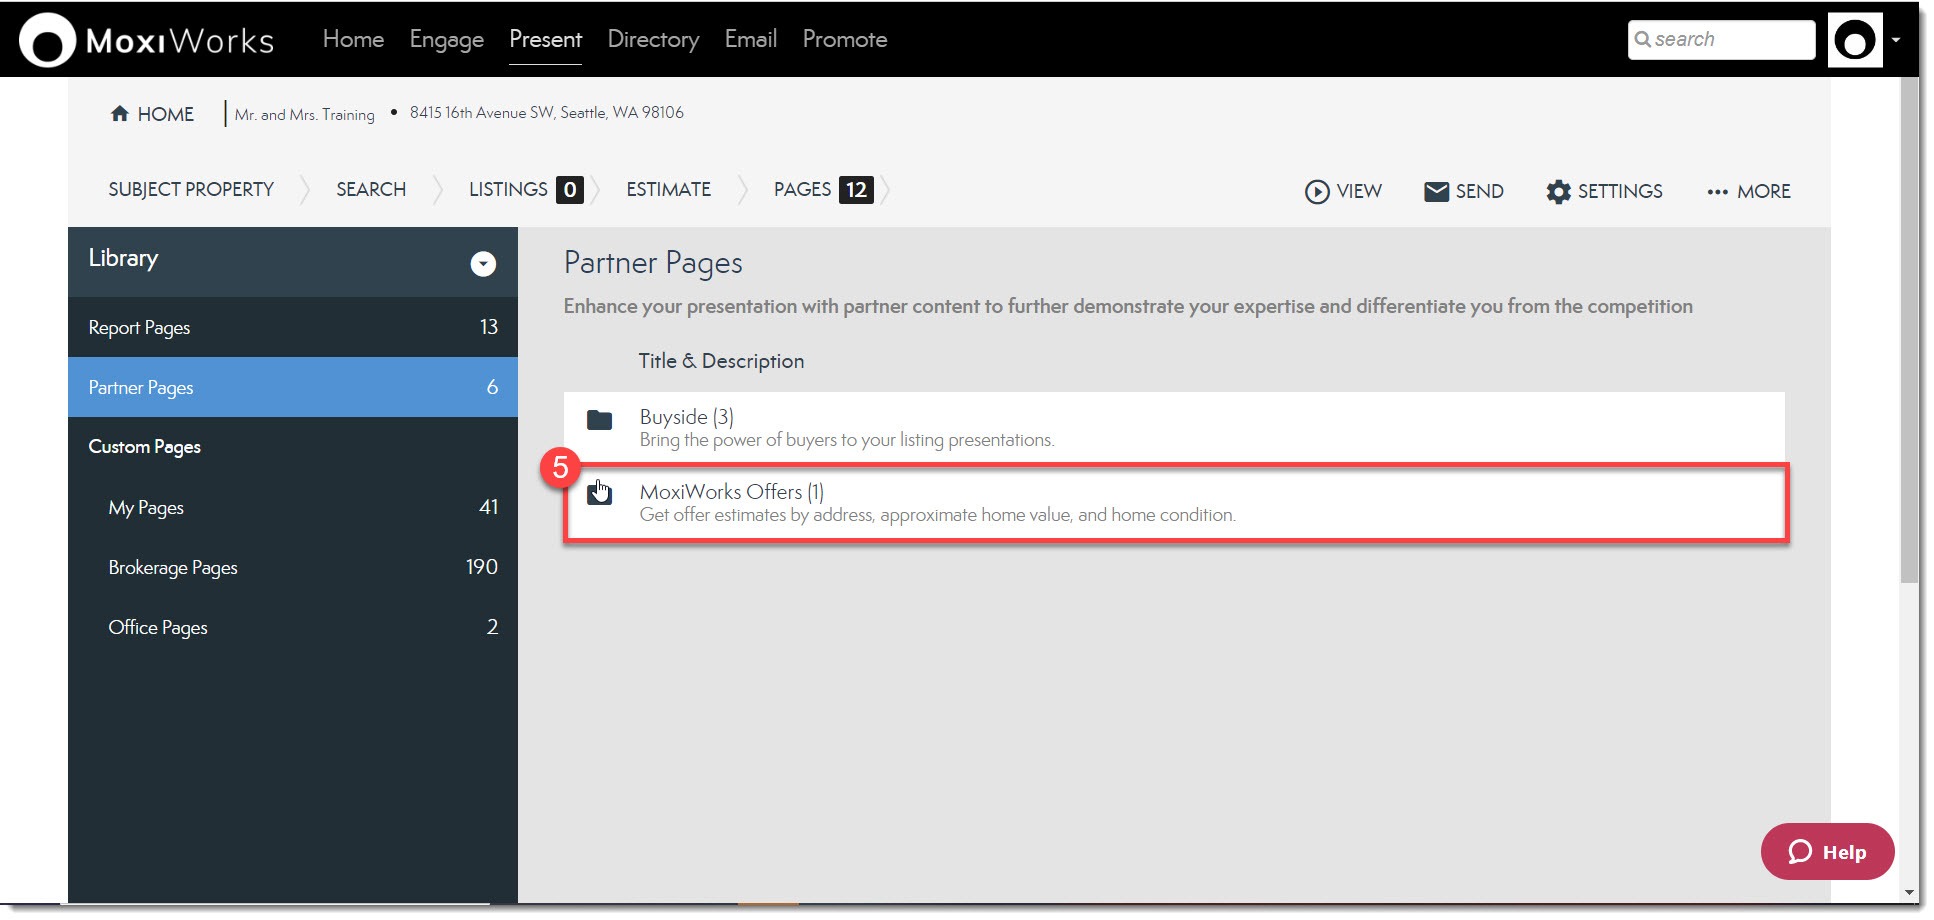Viewport: 1934px width, 920px height.
Task: Click the Send envelope icon
Action: coord(1436,191)
